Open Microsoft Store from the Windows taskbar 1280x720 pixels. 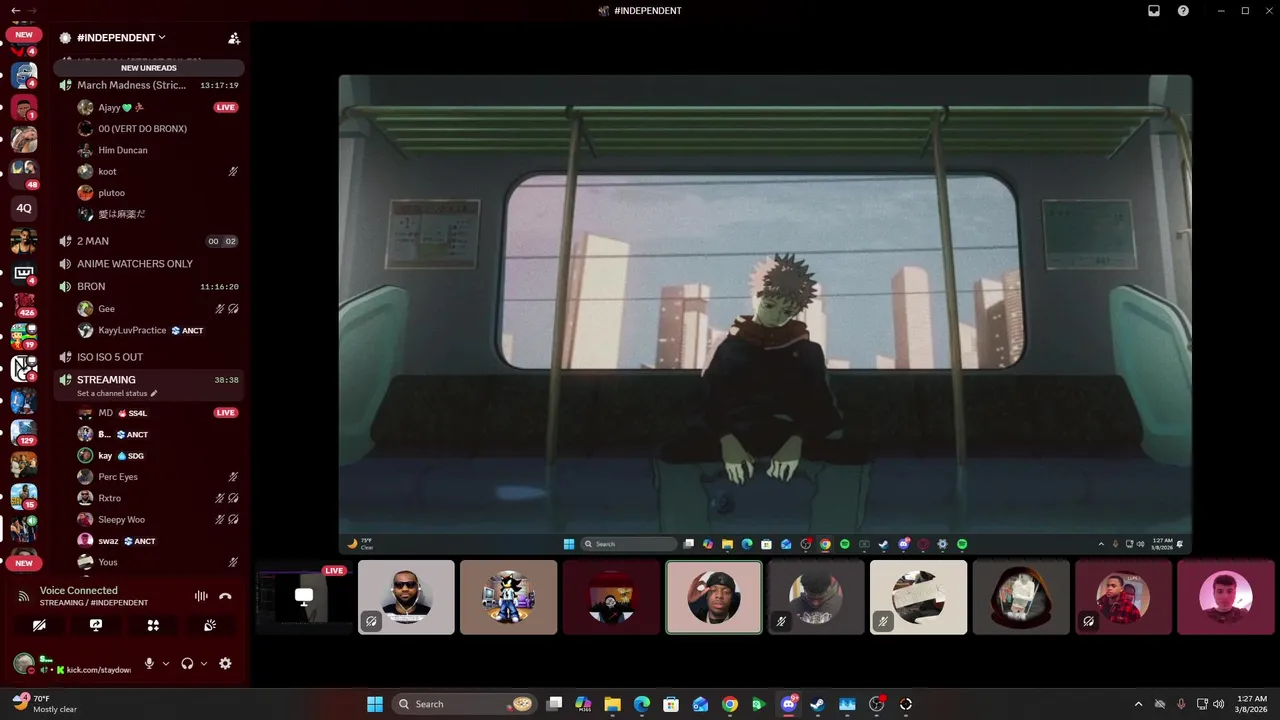tap(671, 704)
